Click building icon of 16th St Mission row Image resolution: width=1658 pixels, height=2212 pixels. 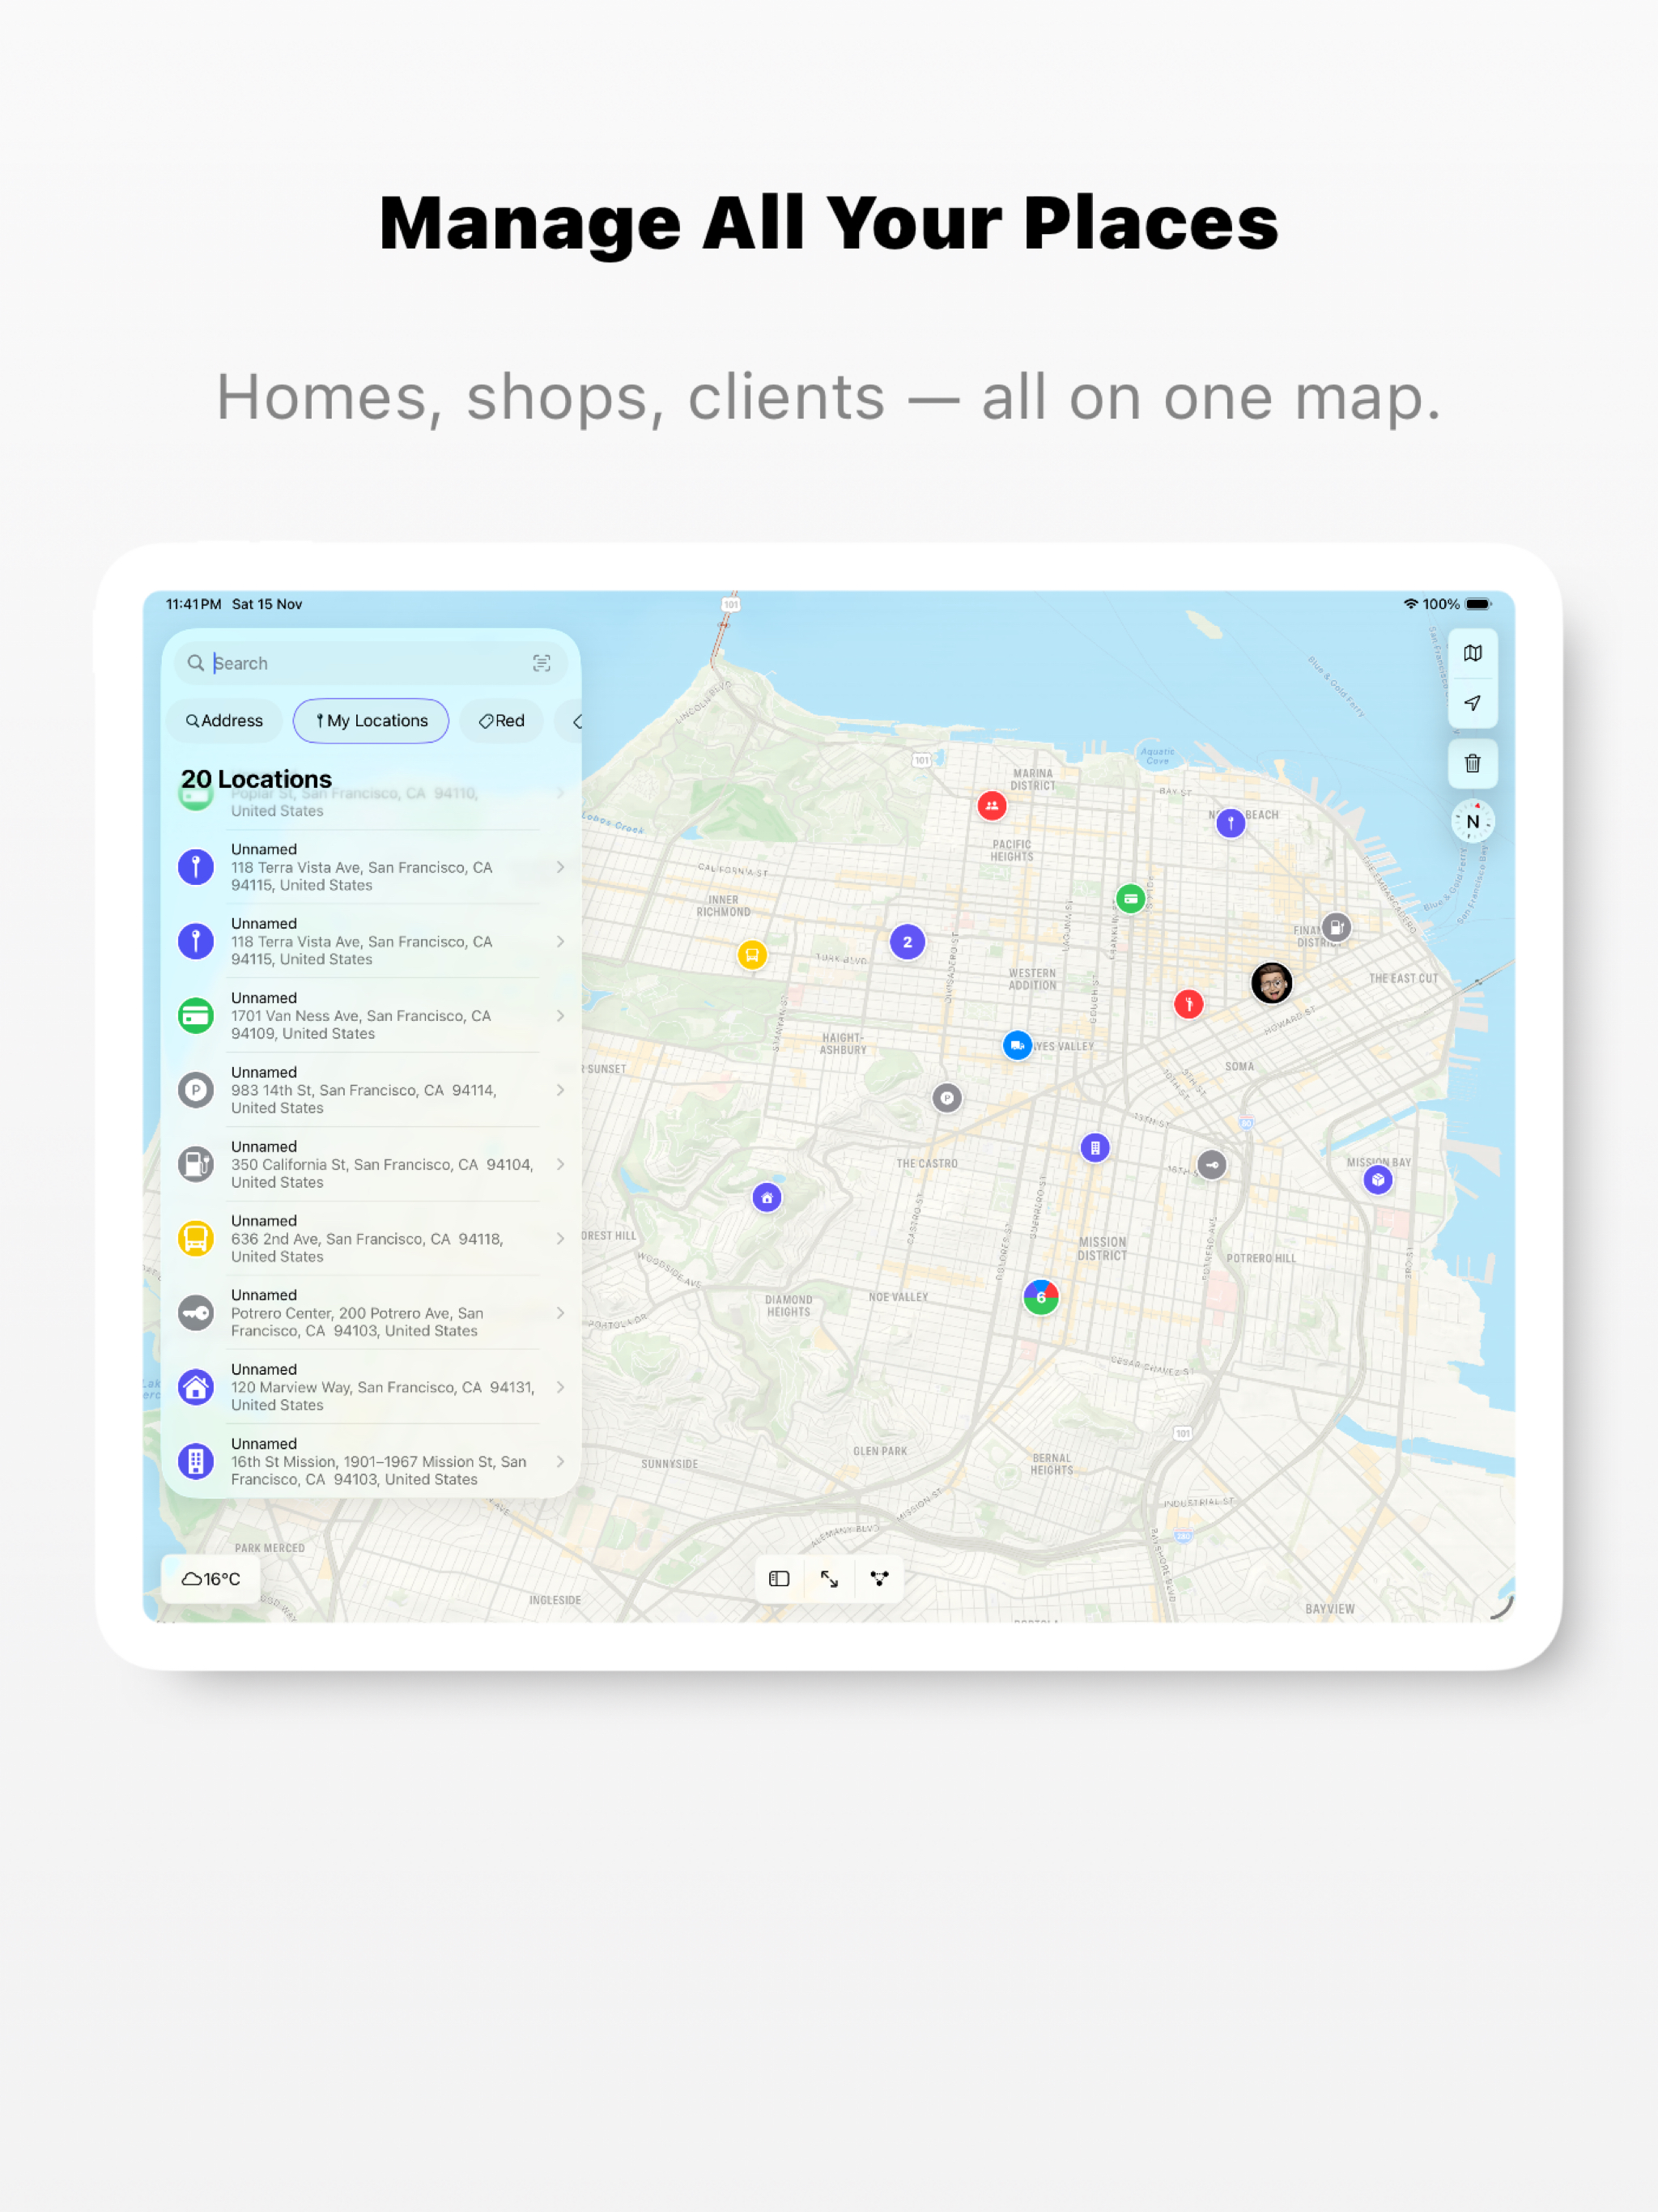pos(196,1461)
